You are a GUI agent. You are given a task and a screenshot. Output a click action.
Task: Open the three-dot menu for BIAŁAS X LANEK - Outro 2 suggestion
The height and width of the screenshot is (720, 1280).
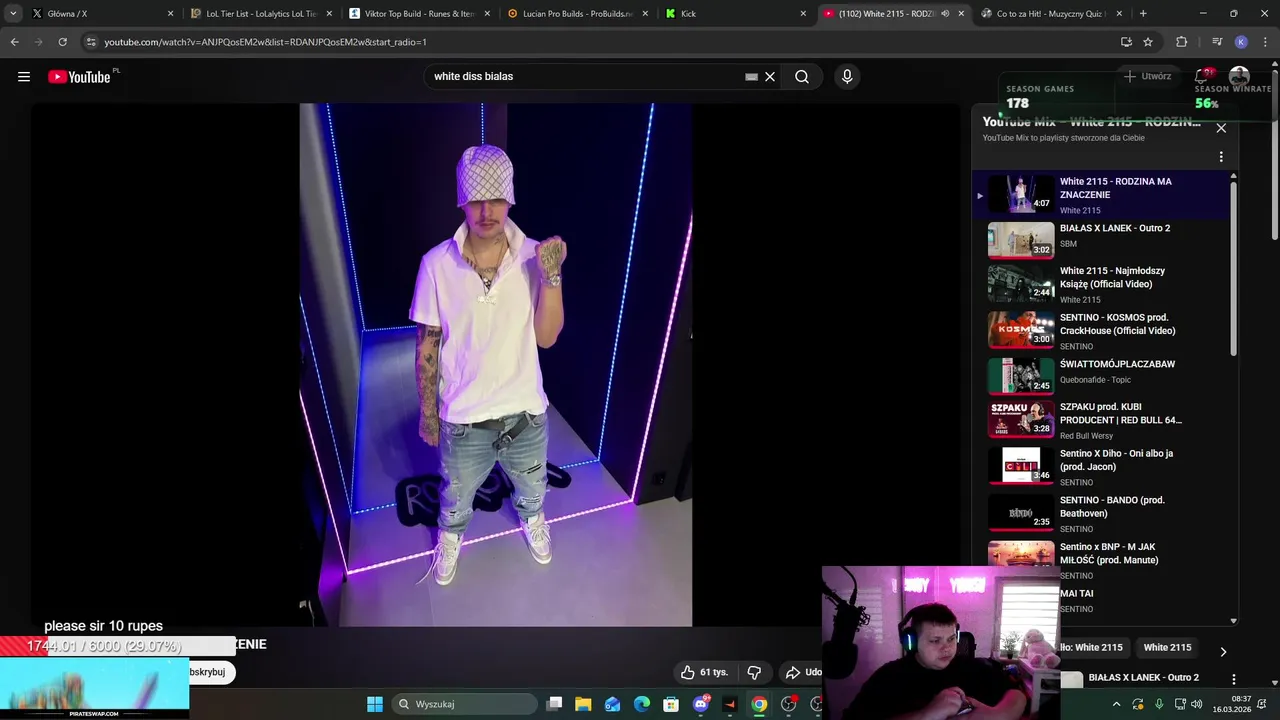click(1234, 679)
